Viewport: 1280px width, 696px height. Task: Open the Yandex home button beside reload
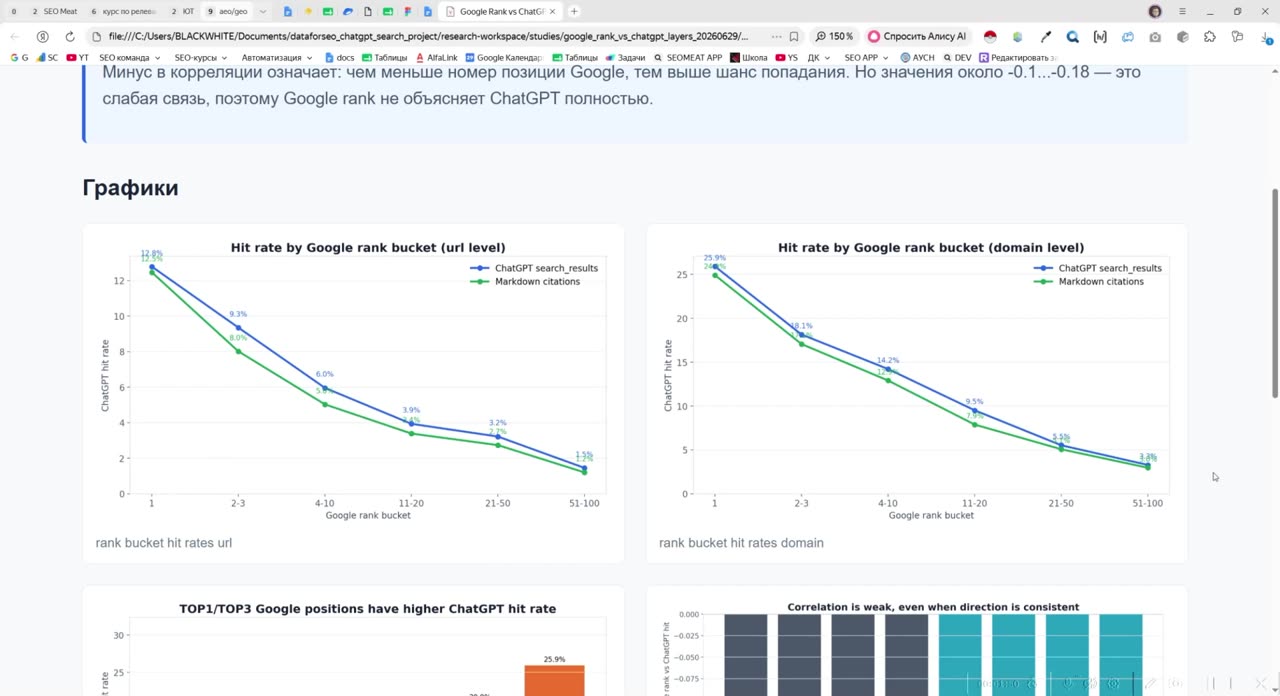tap(42, 37)
